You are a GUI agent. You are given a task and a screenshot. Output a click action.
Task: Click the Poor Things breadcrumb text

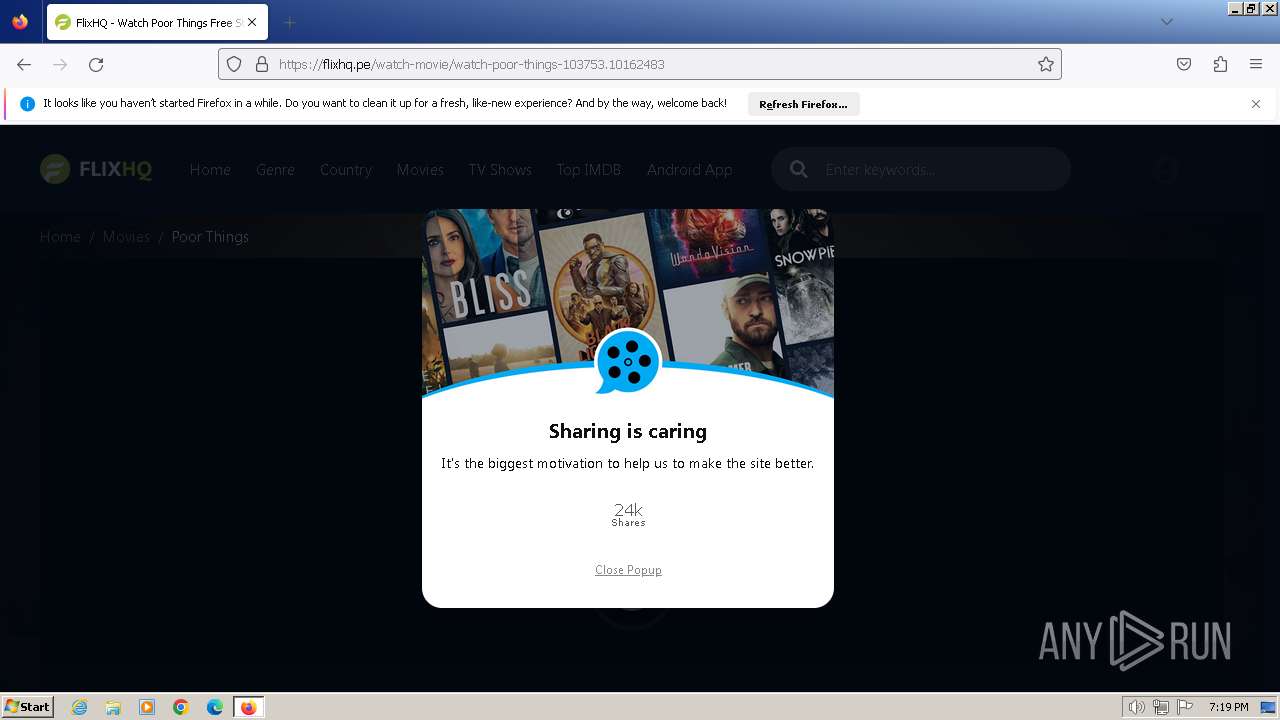pyautogui.click(x=210, y=237)
